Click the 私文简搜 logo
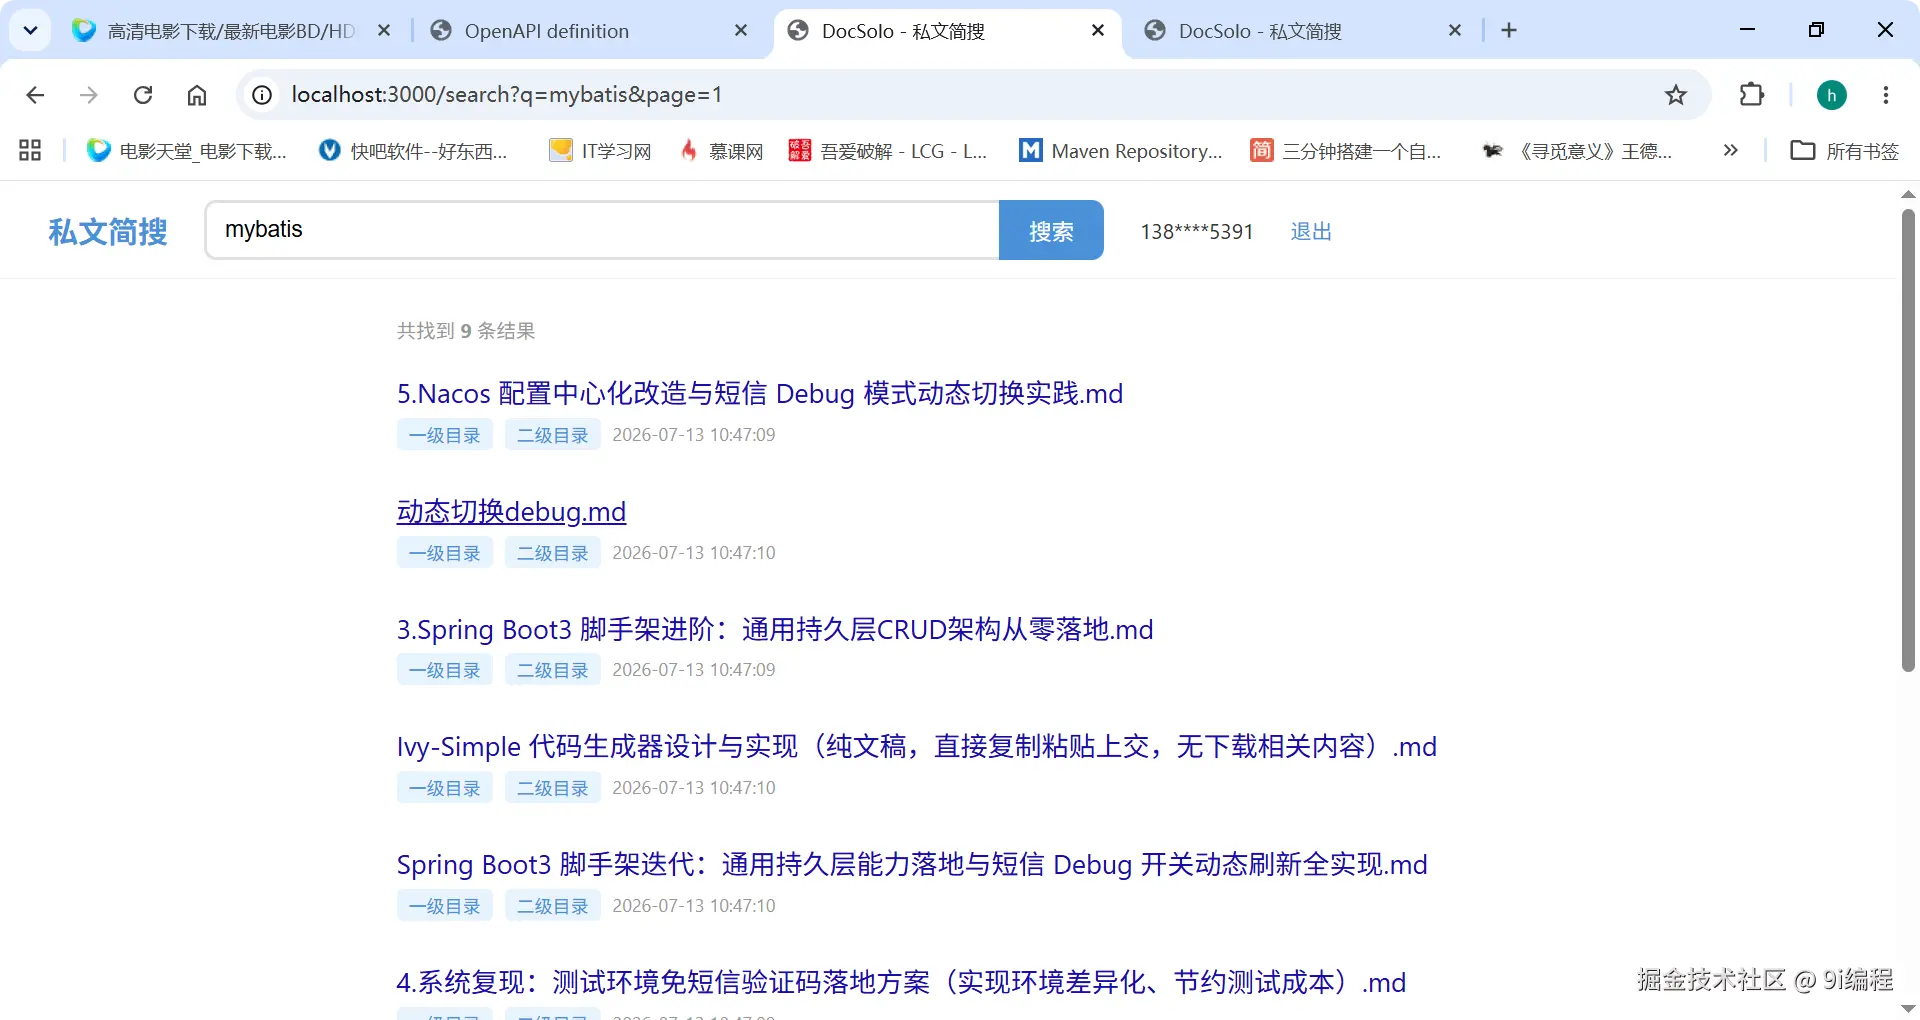 pyautogui.click(x=108, y=232)
